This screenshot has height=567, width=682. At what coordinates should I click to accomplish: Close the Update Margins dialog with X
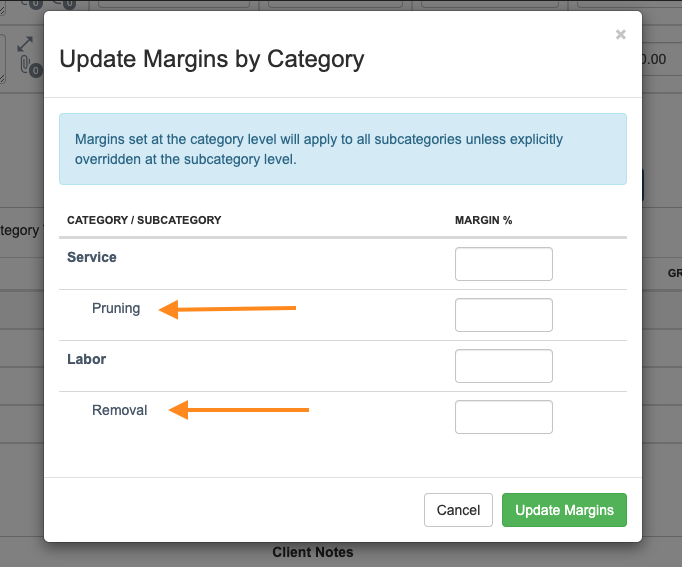click(x=620, y=35)
